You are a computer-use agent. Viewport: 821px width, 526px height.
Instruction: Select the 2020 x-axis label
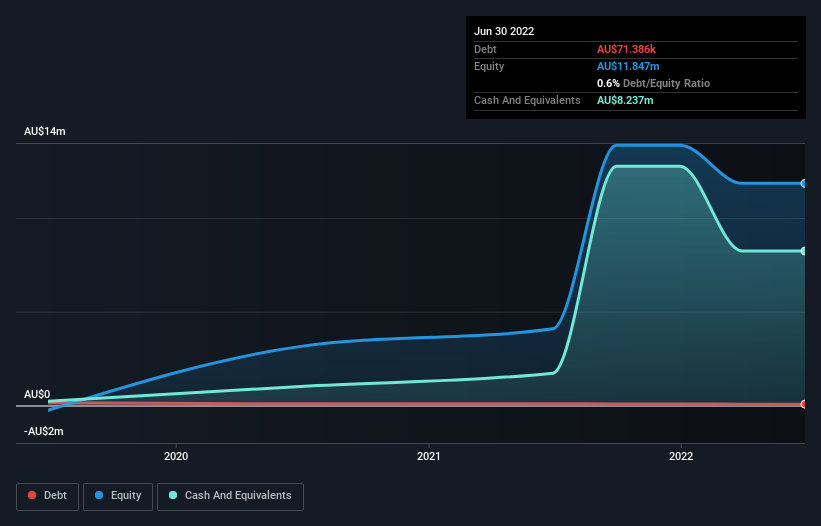[176, 456]
